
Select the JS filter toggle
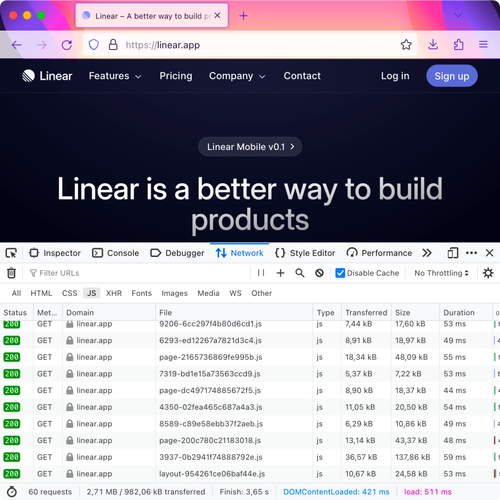point(92,293)
